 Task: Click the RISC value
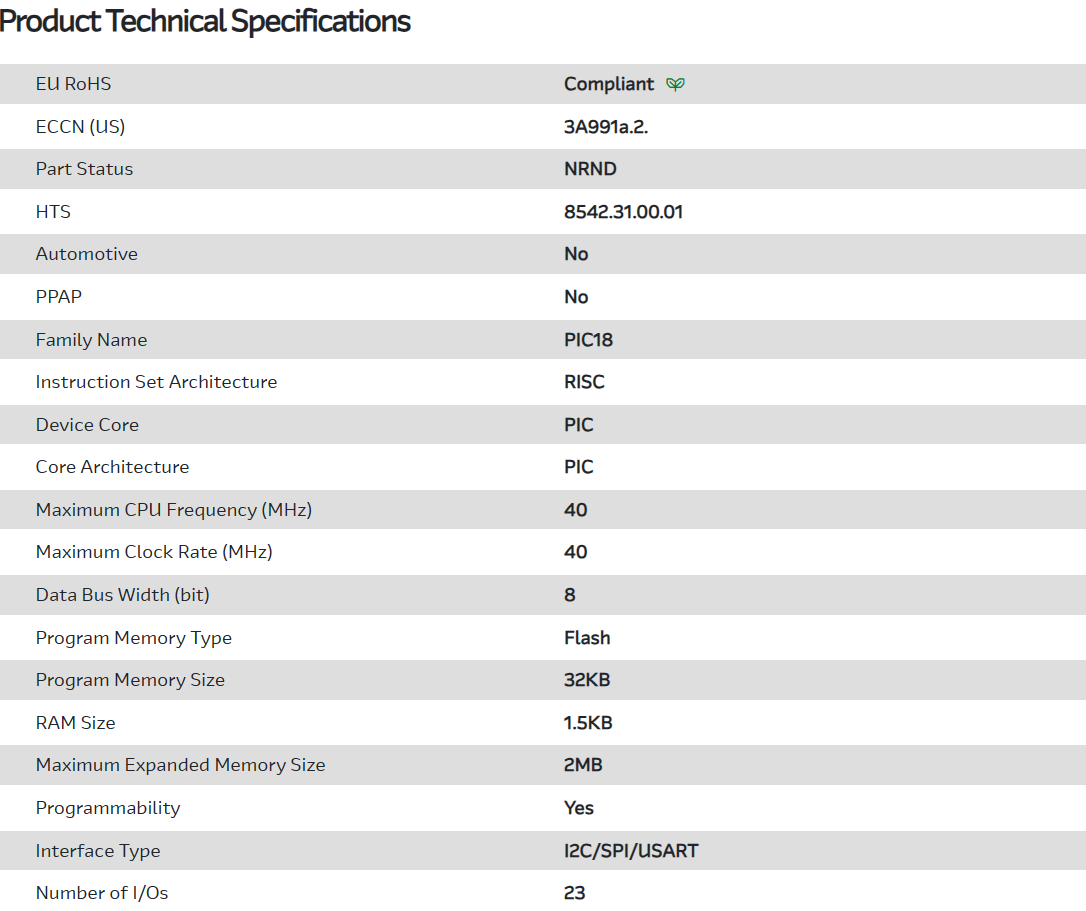click(x=584, y=382)
